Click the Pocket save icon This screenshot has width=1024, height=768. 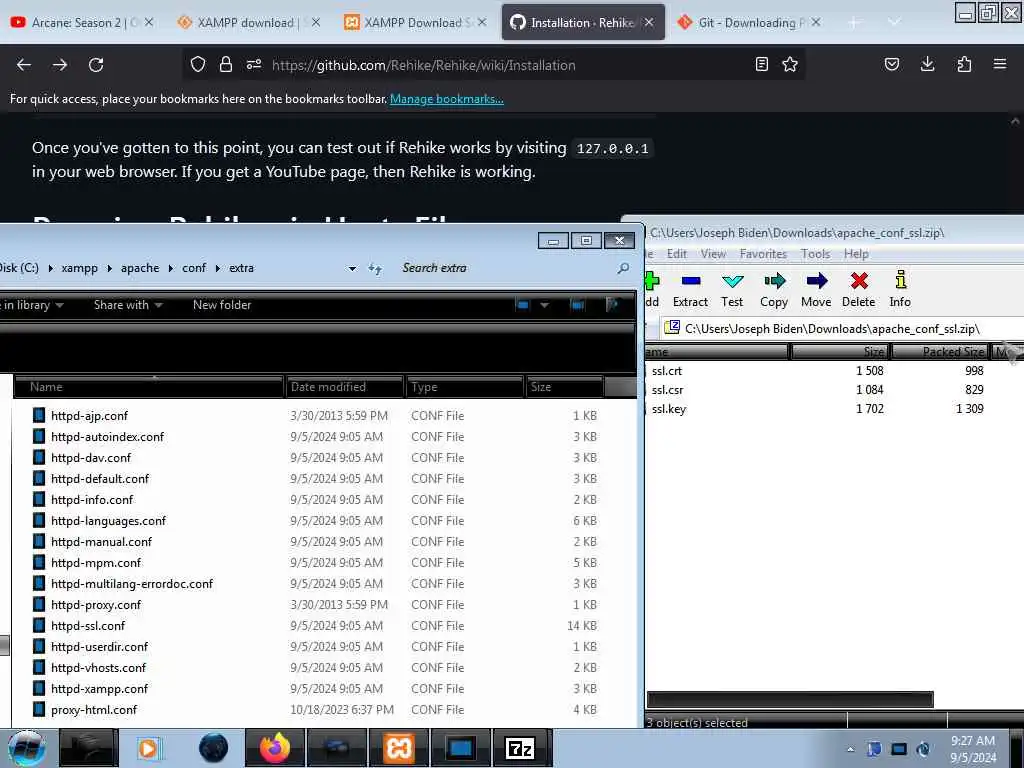pyautogui.click(x=891, y=64)
